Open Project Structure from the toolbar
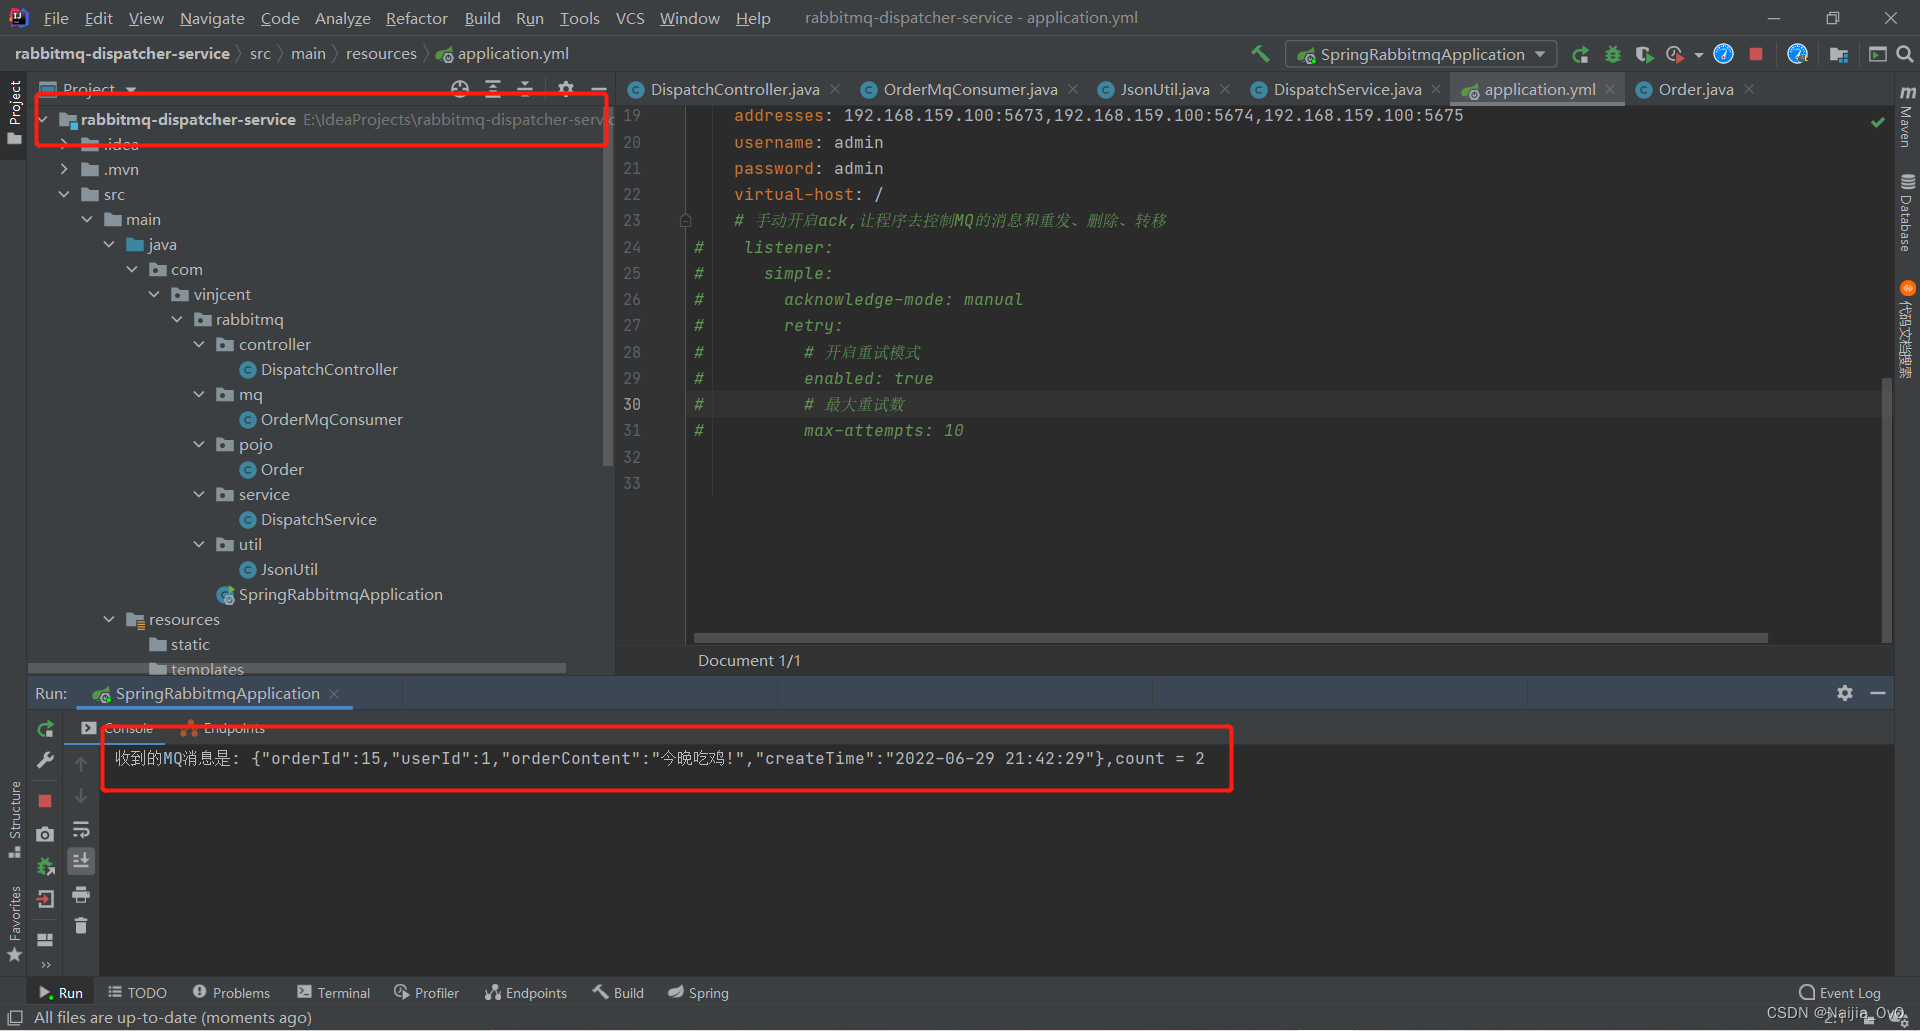Screen dimensions: 1920x1031 (x=1838, y=54)
